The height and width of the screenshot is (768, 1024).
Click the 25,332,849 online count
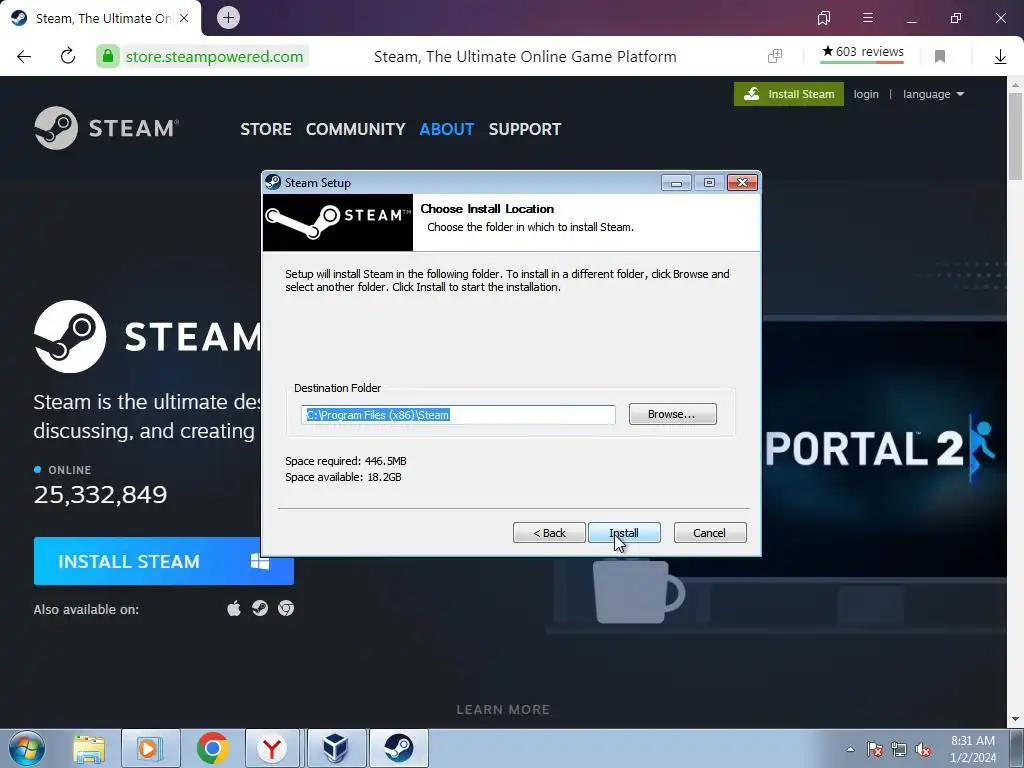pos(101,495)
